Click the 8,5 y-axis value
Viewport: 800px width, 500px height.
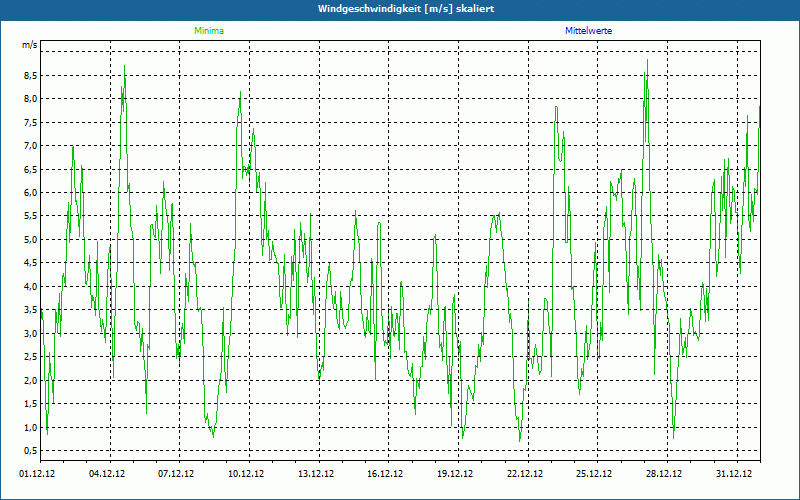[x=31, y=76]
